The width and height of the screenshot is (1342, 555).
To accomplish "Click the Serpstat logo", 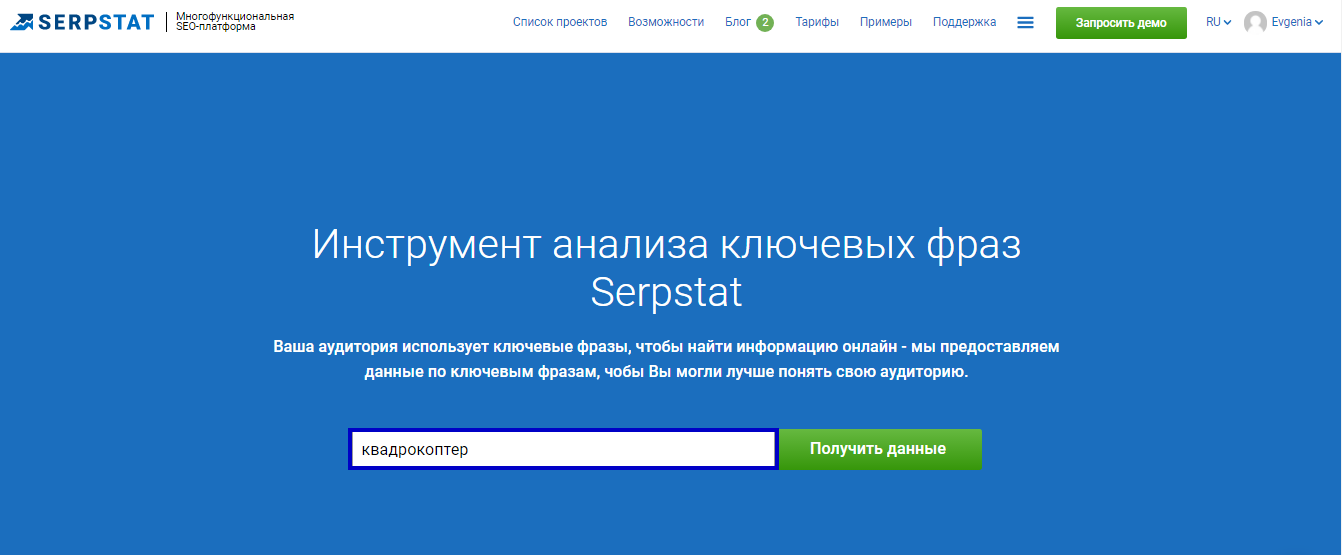I will coord(83,22).
